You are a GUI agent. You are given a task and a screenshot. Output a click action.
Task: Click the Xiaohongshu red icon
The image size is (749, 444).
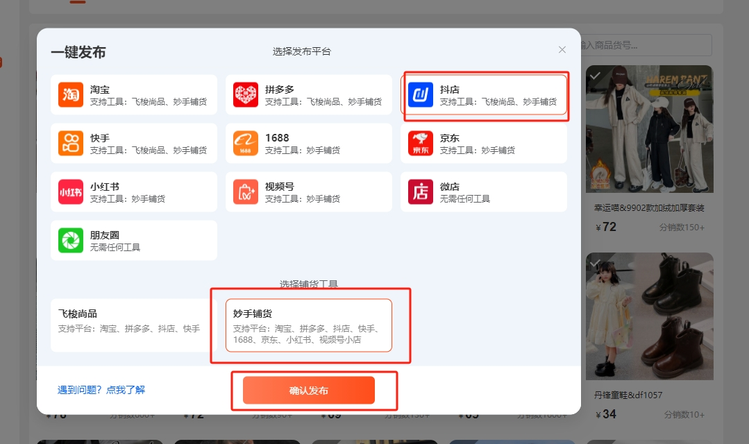pyautogui.click(x=71, y=192)
